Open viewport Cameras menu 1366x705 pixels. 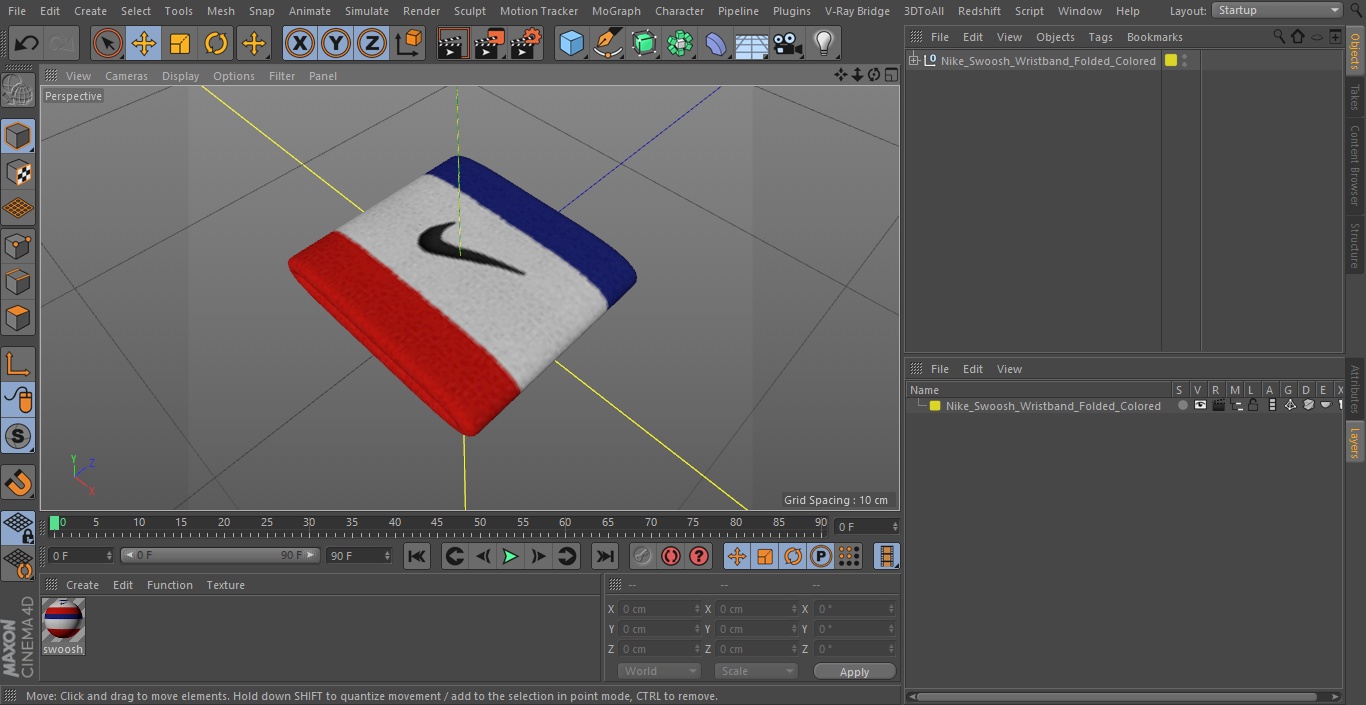coord(126,76)
